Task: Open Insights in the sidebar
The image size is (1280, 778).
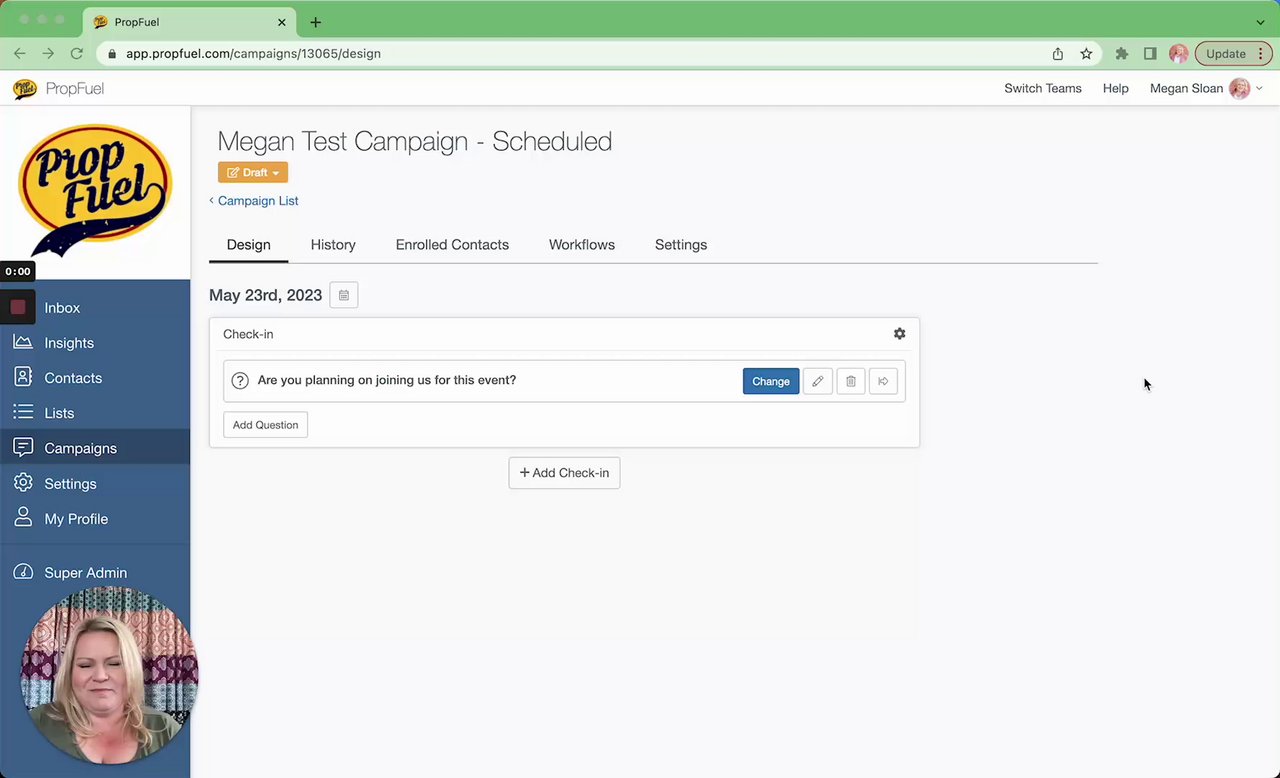Action: 69,343
